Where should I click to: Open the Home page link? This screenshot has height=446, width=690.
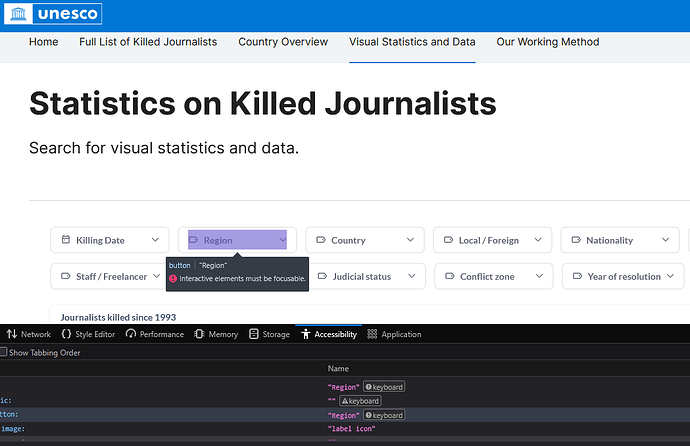44,42
